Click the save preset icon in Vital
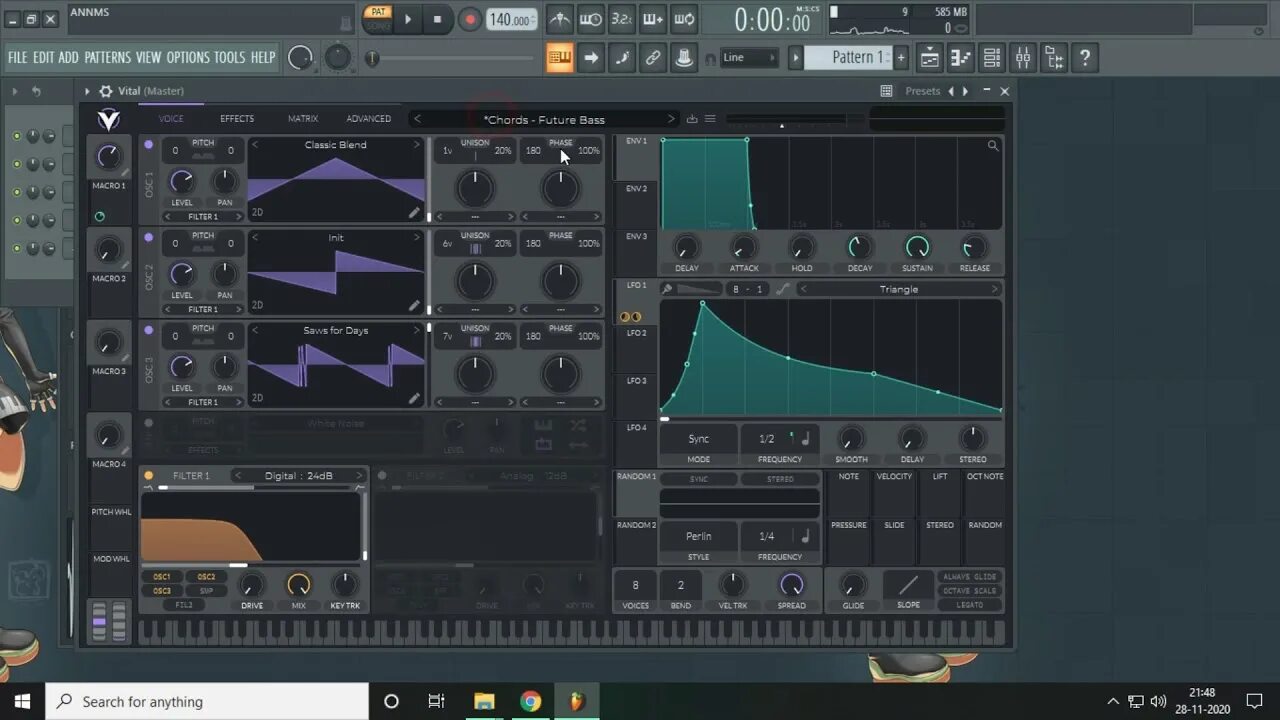Image resolution: width=1280 pixels, height=720 pixels. (x=692, y=119)
